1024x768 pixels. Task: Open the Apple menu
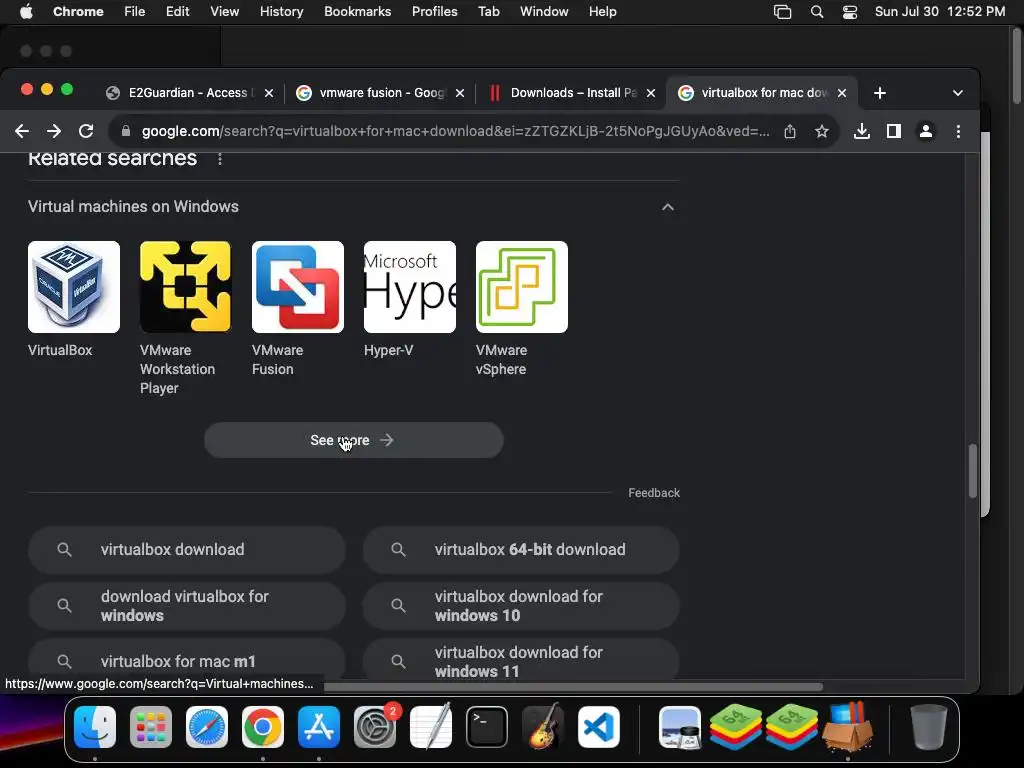(26, 12)
